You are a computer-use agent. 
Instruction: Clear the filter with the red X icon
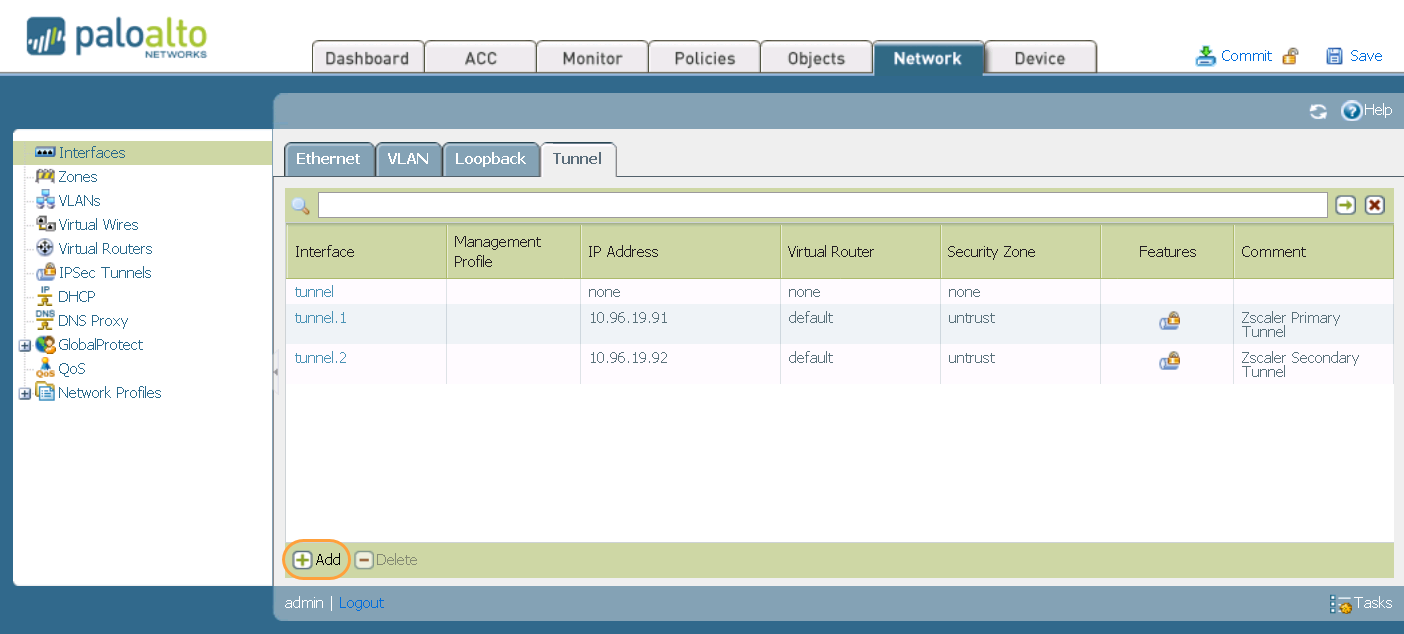[1375, 205]
